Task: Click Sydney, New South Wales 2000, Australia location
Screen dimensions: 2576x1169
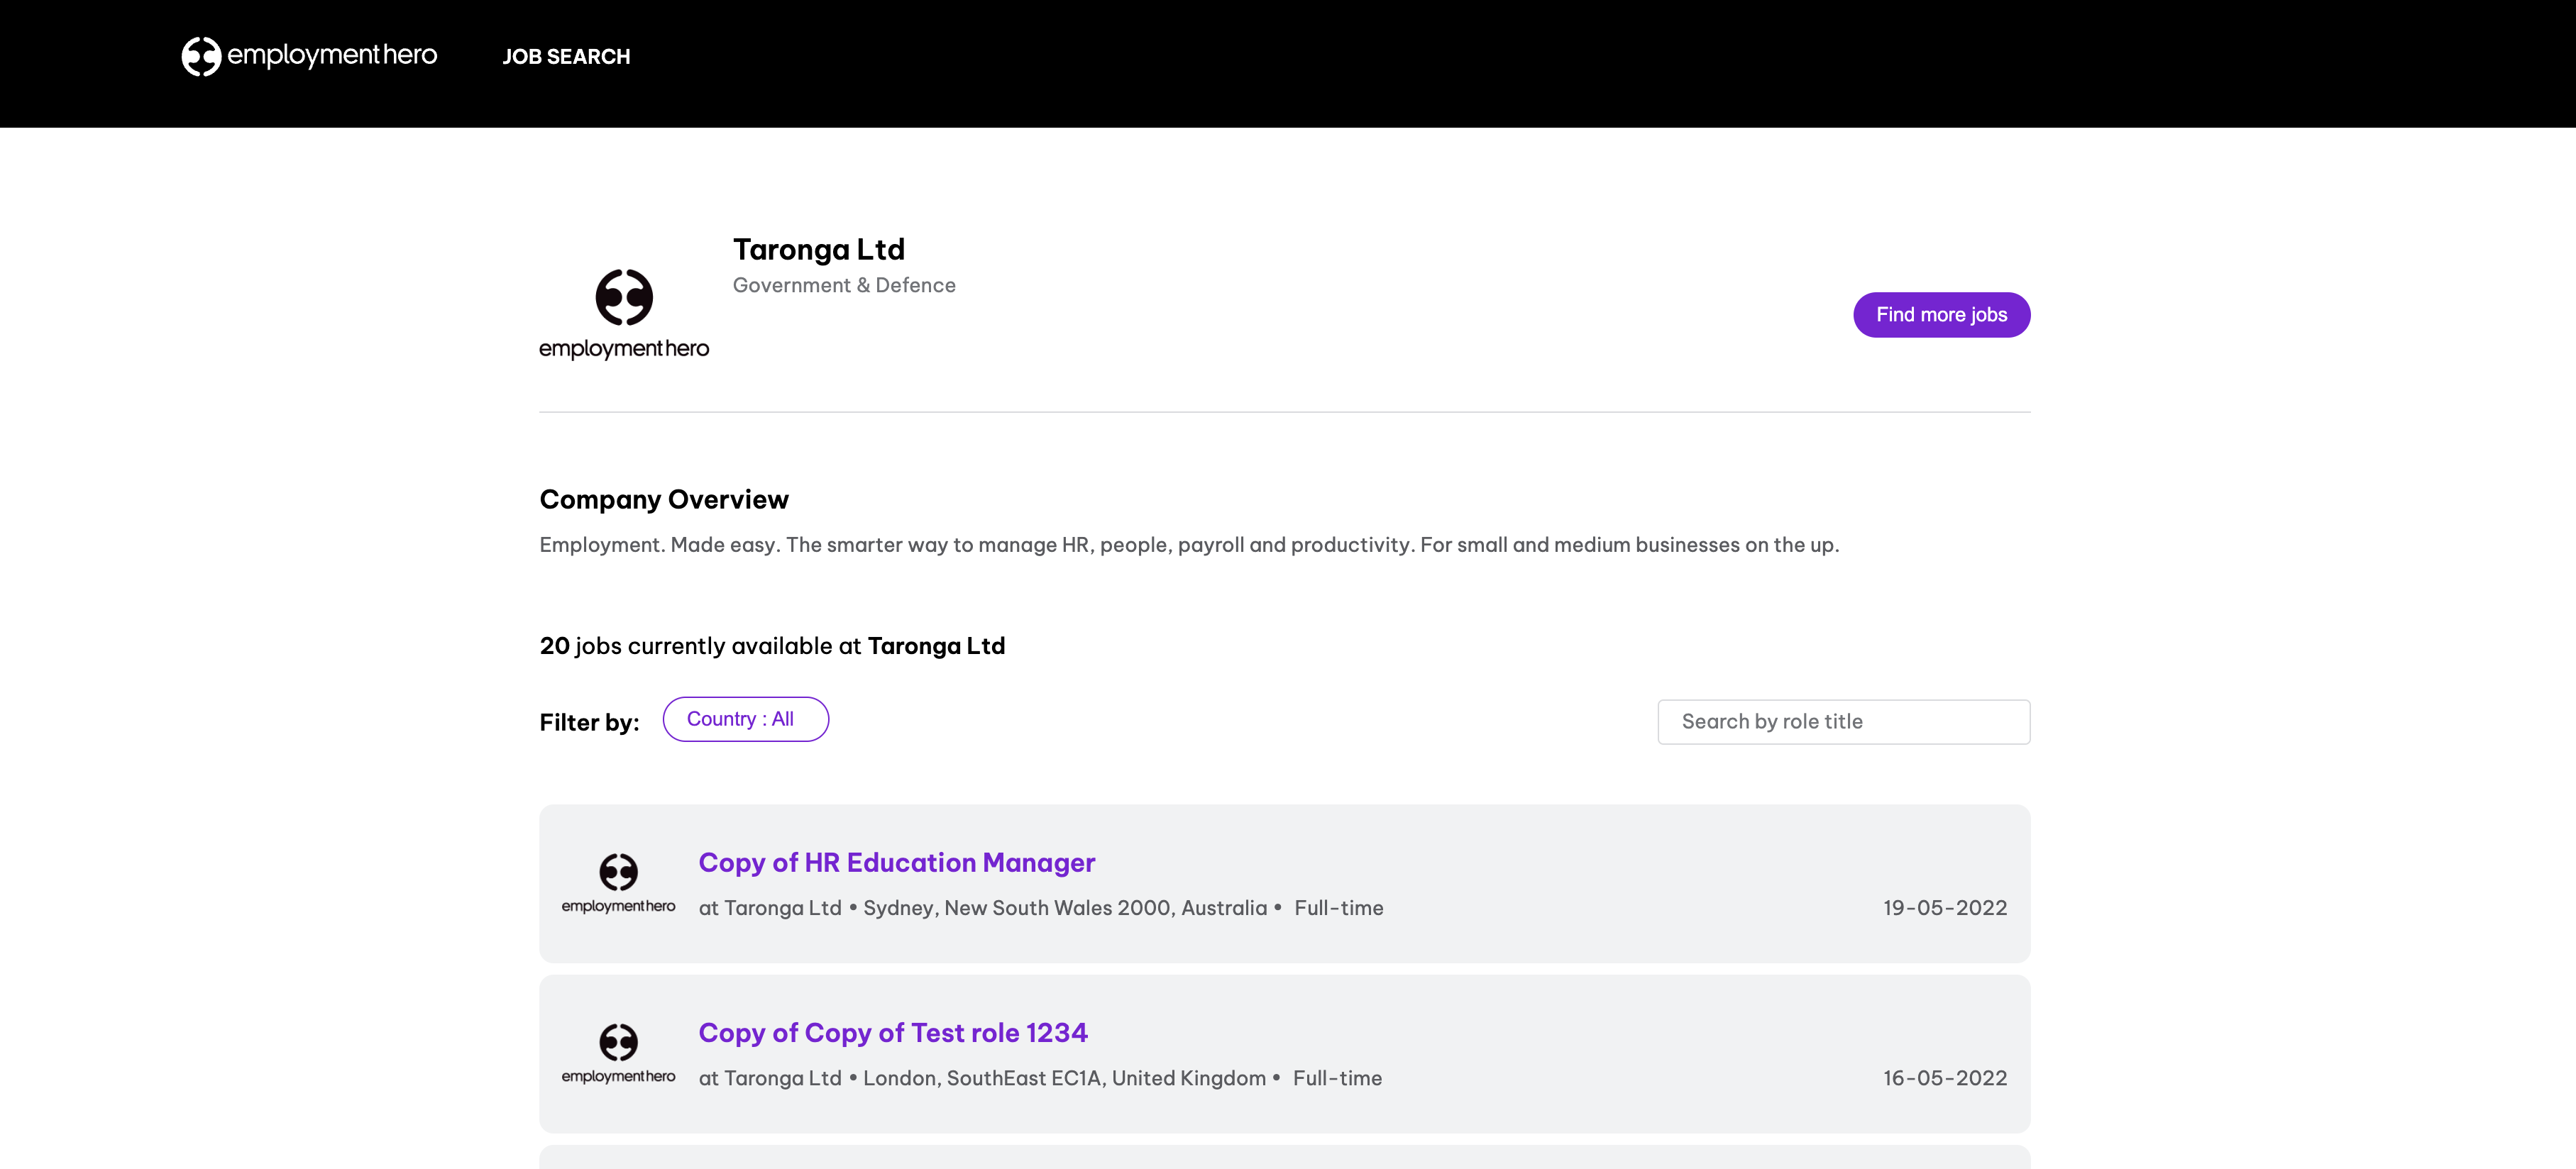Action: click(x=1065, y=908)
